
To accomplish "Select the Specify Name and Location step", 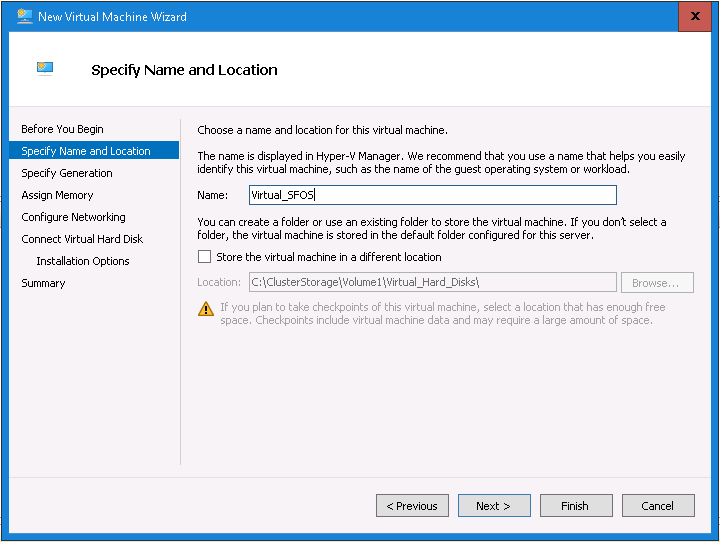I will point(86,151).
